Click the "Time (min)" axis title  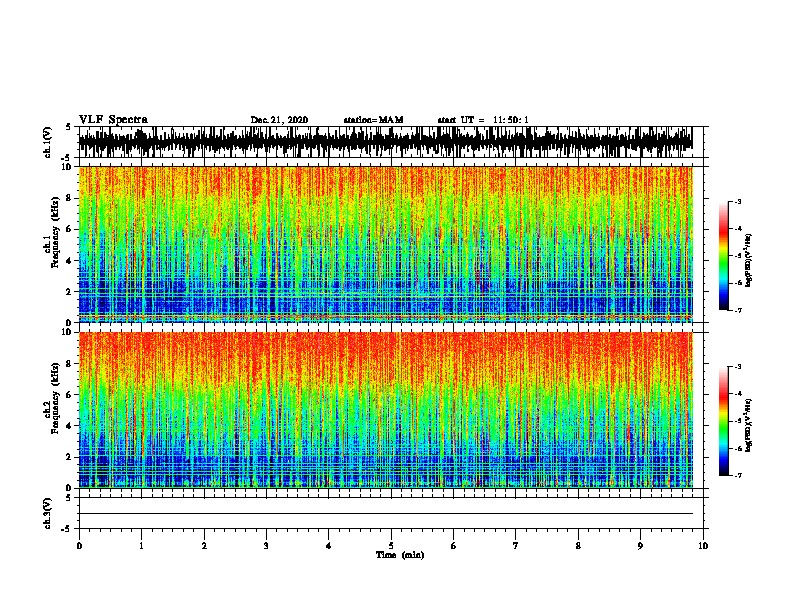pos(400,555)
